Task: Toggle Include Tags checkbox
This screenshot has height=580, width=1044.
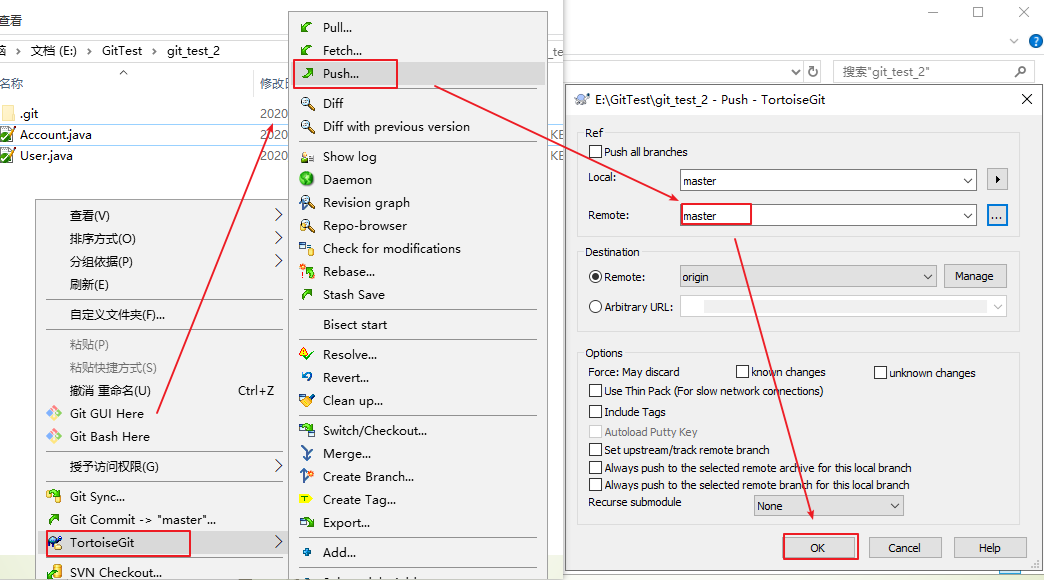Action: (595, 412)
